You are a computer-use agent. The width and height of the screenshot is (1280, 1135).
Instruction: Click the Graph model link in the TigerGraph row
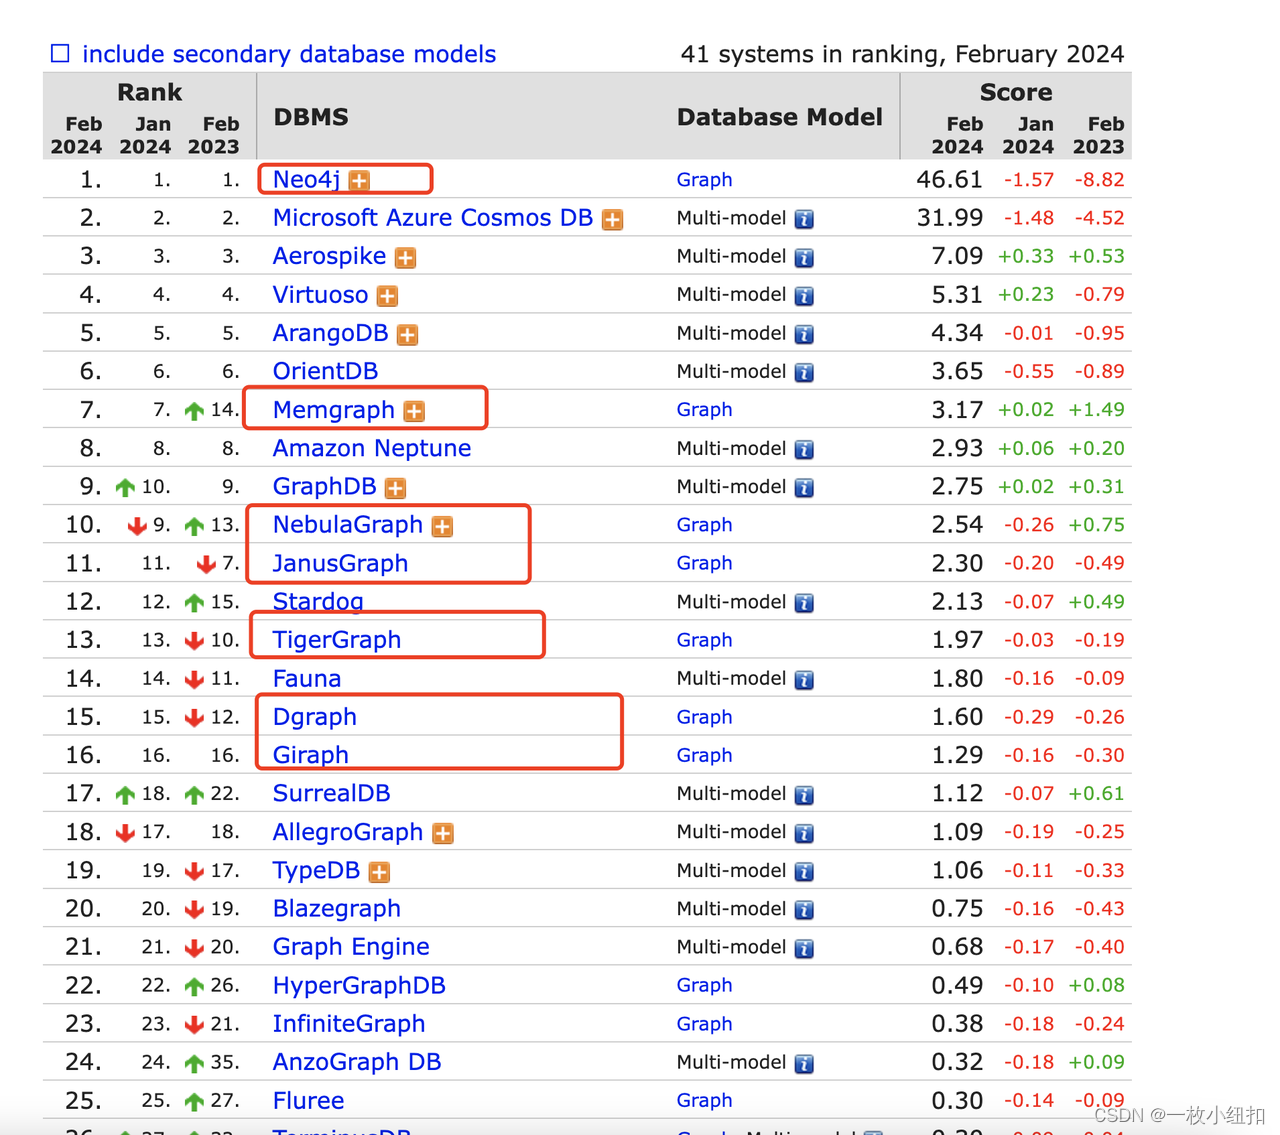click(x=704, y=640)
